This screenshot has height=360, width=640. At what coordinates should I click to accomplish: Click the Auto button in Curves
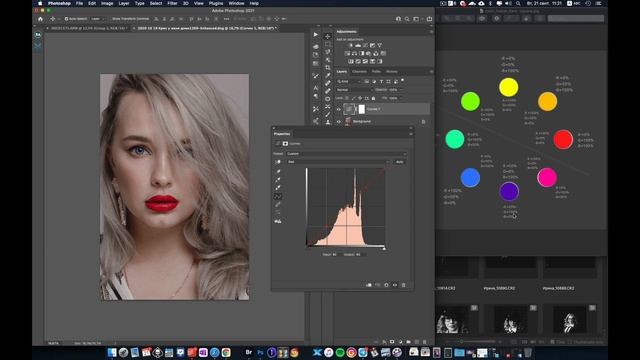(400, 162)
